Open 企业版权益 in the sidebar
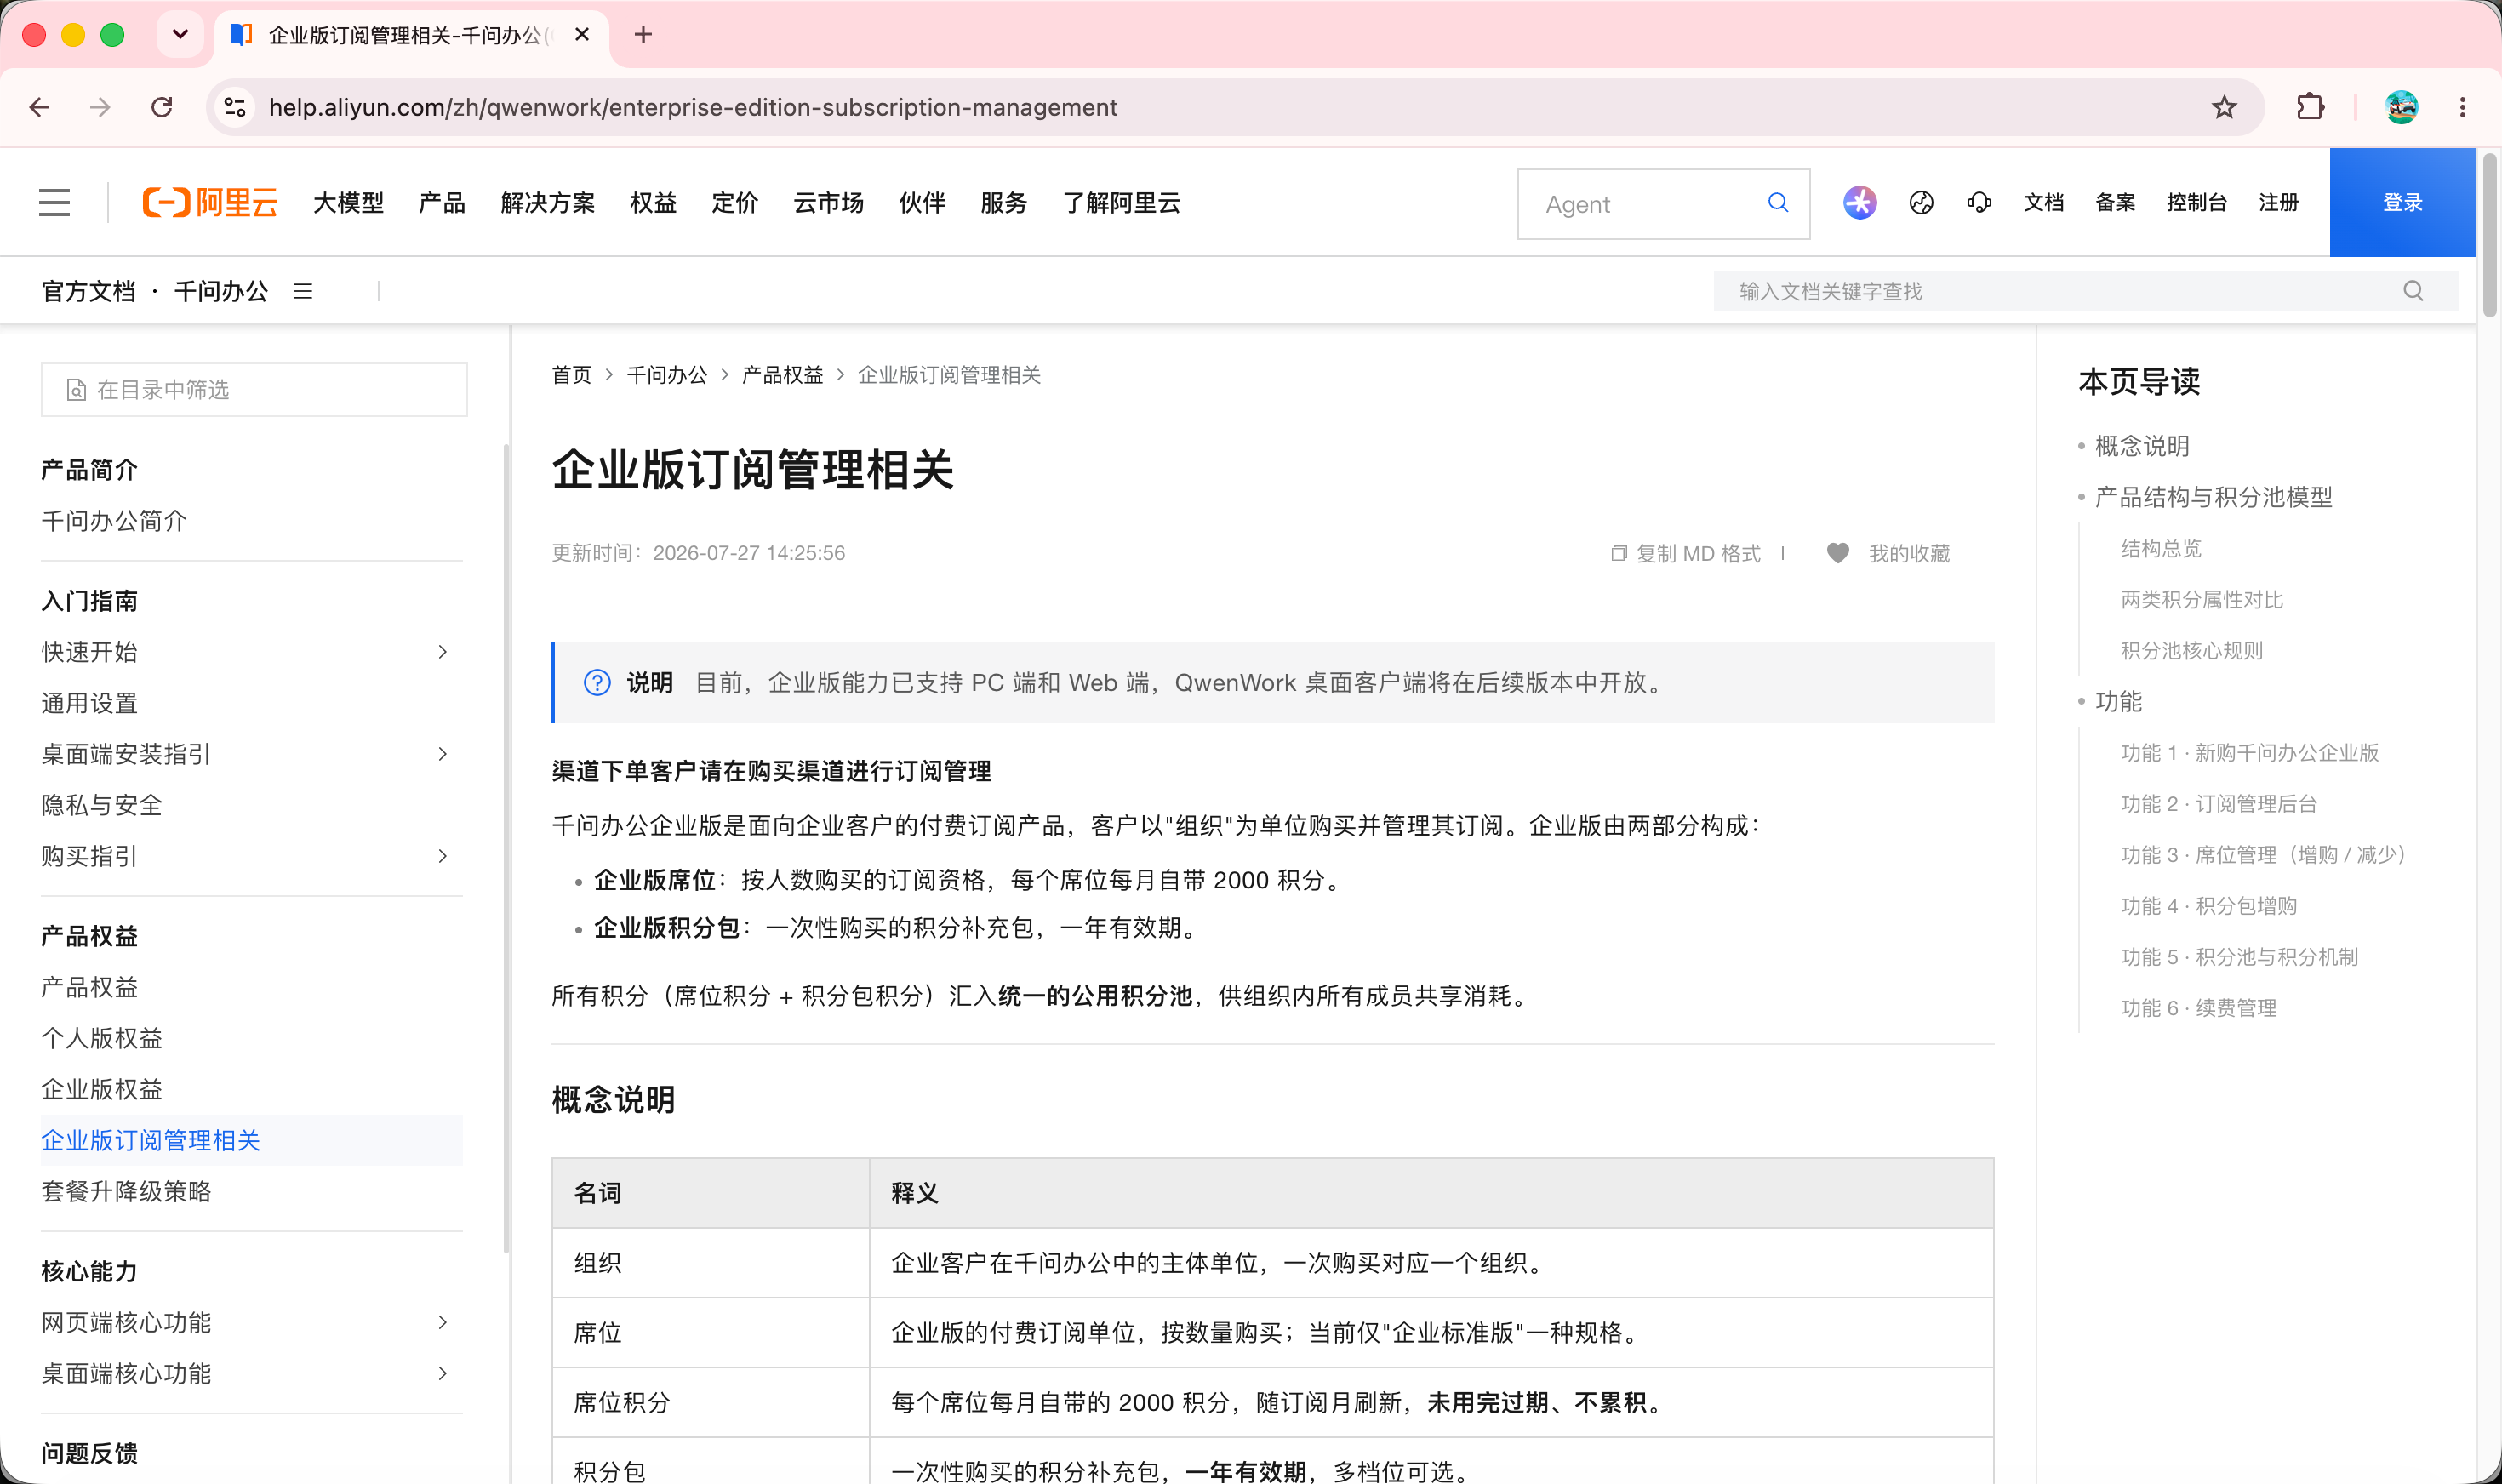Screen dimensions: 2502x1484 point(102,1089)
